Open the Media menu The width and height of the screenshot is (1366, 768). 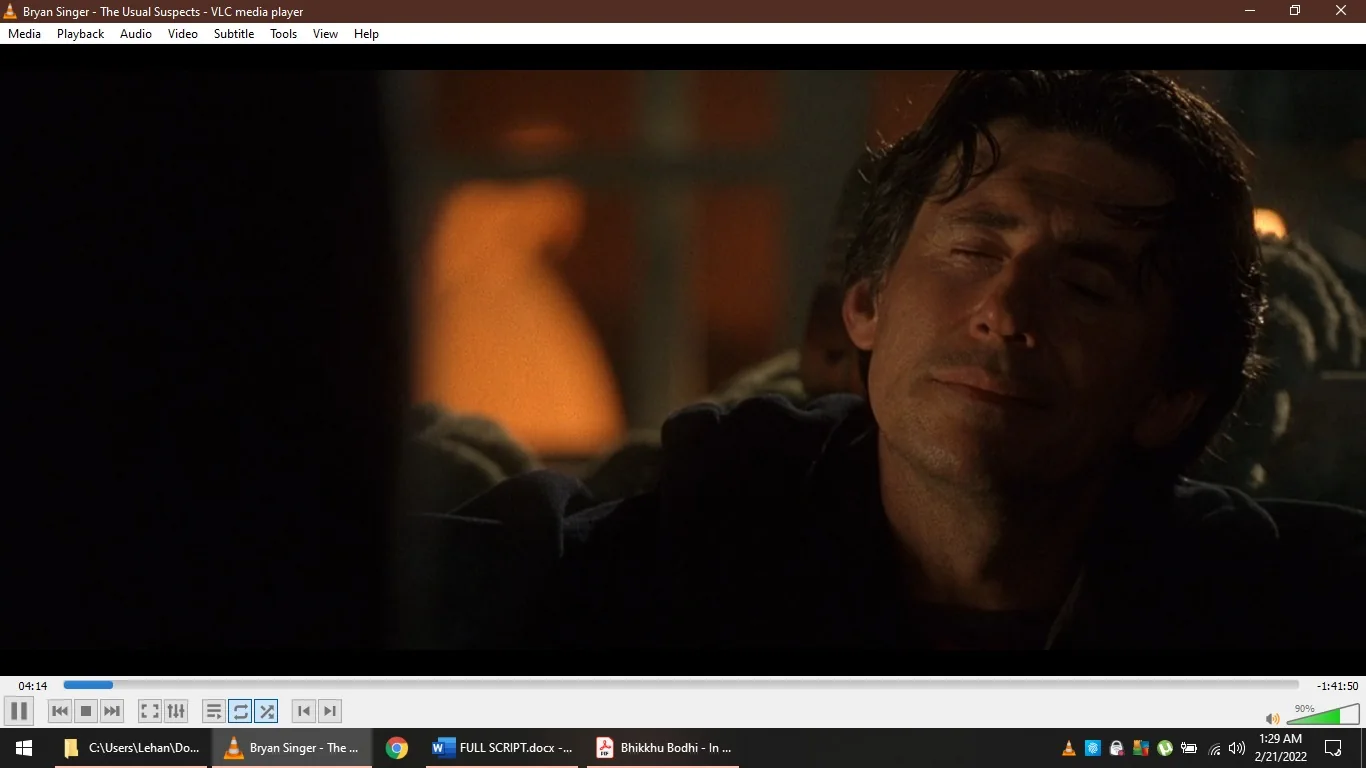[24, 34]
